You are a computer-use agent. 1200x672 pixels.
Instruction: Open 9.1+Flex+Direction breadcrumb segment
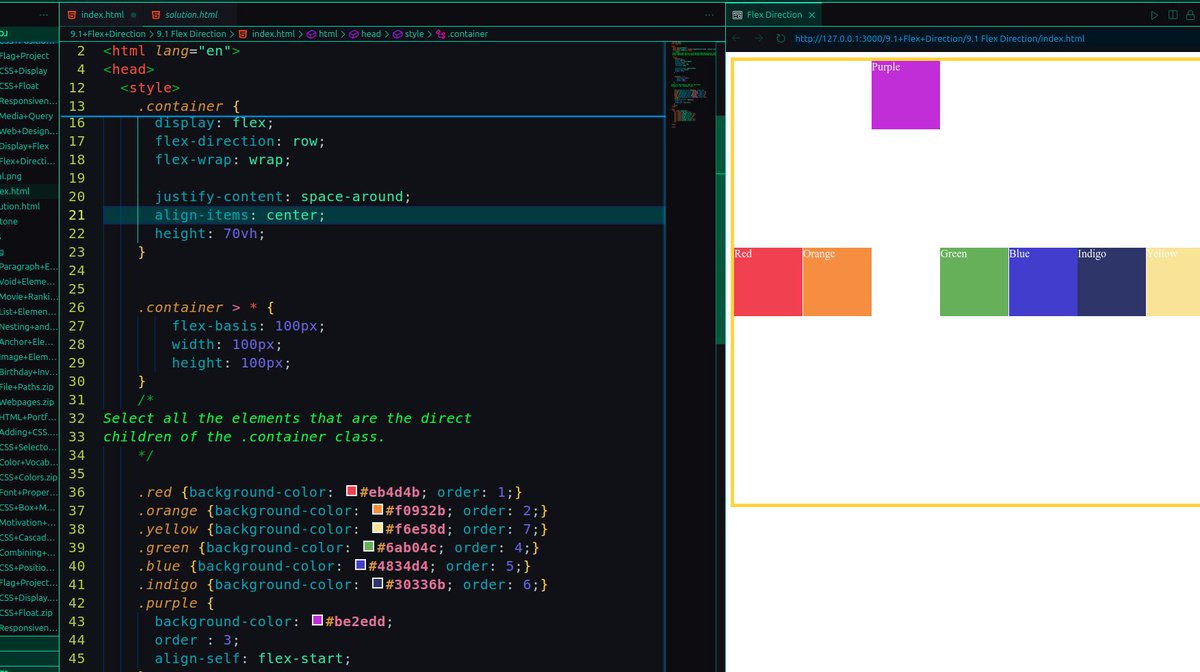tap(107, 34)
